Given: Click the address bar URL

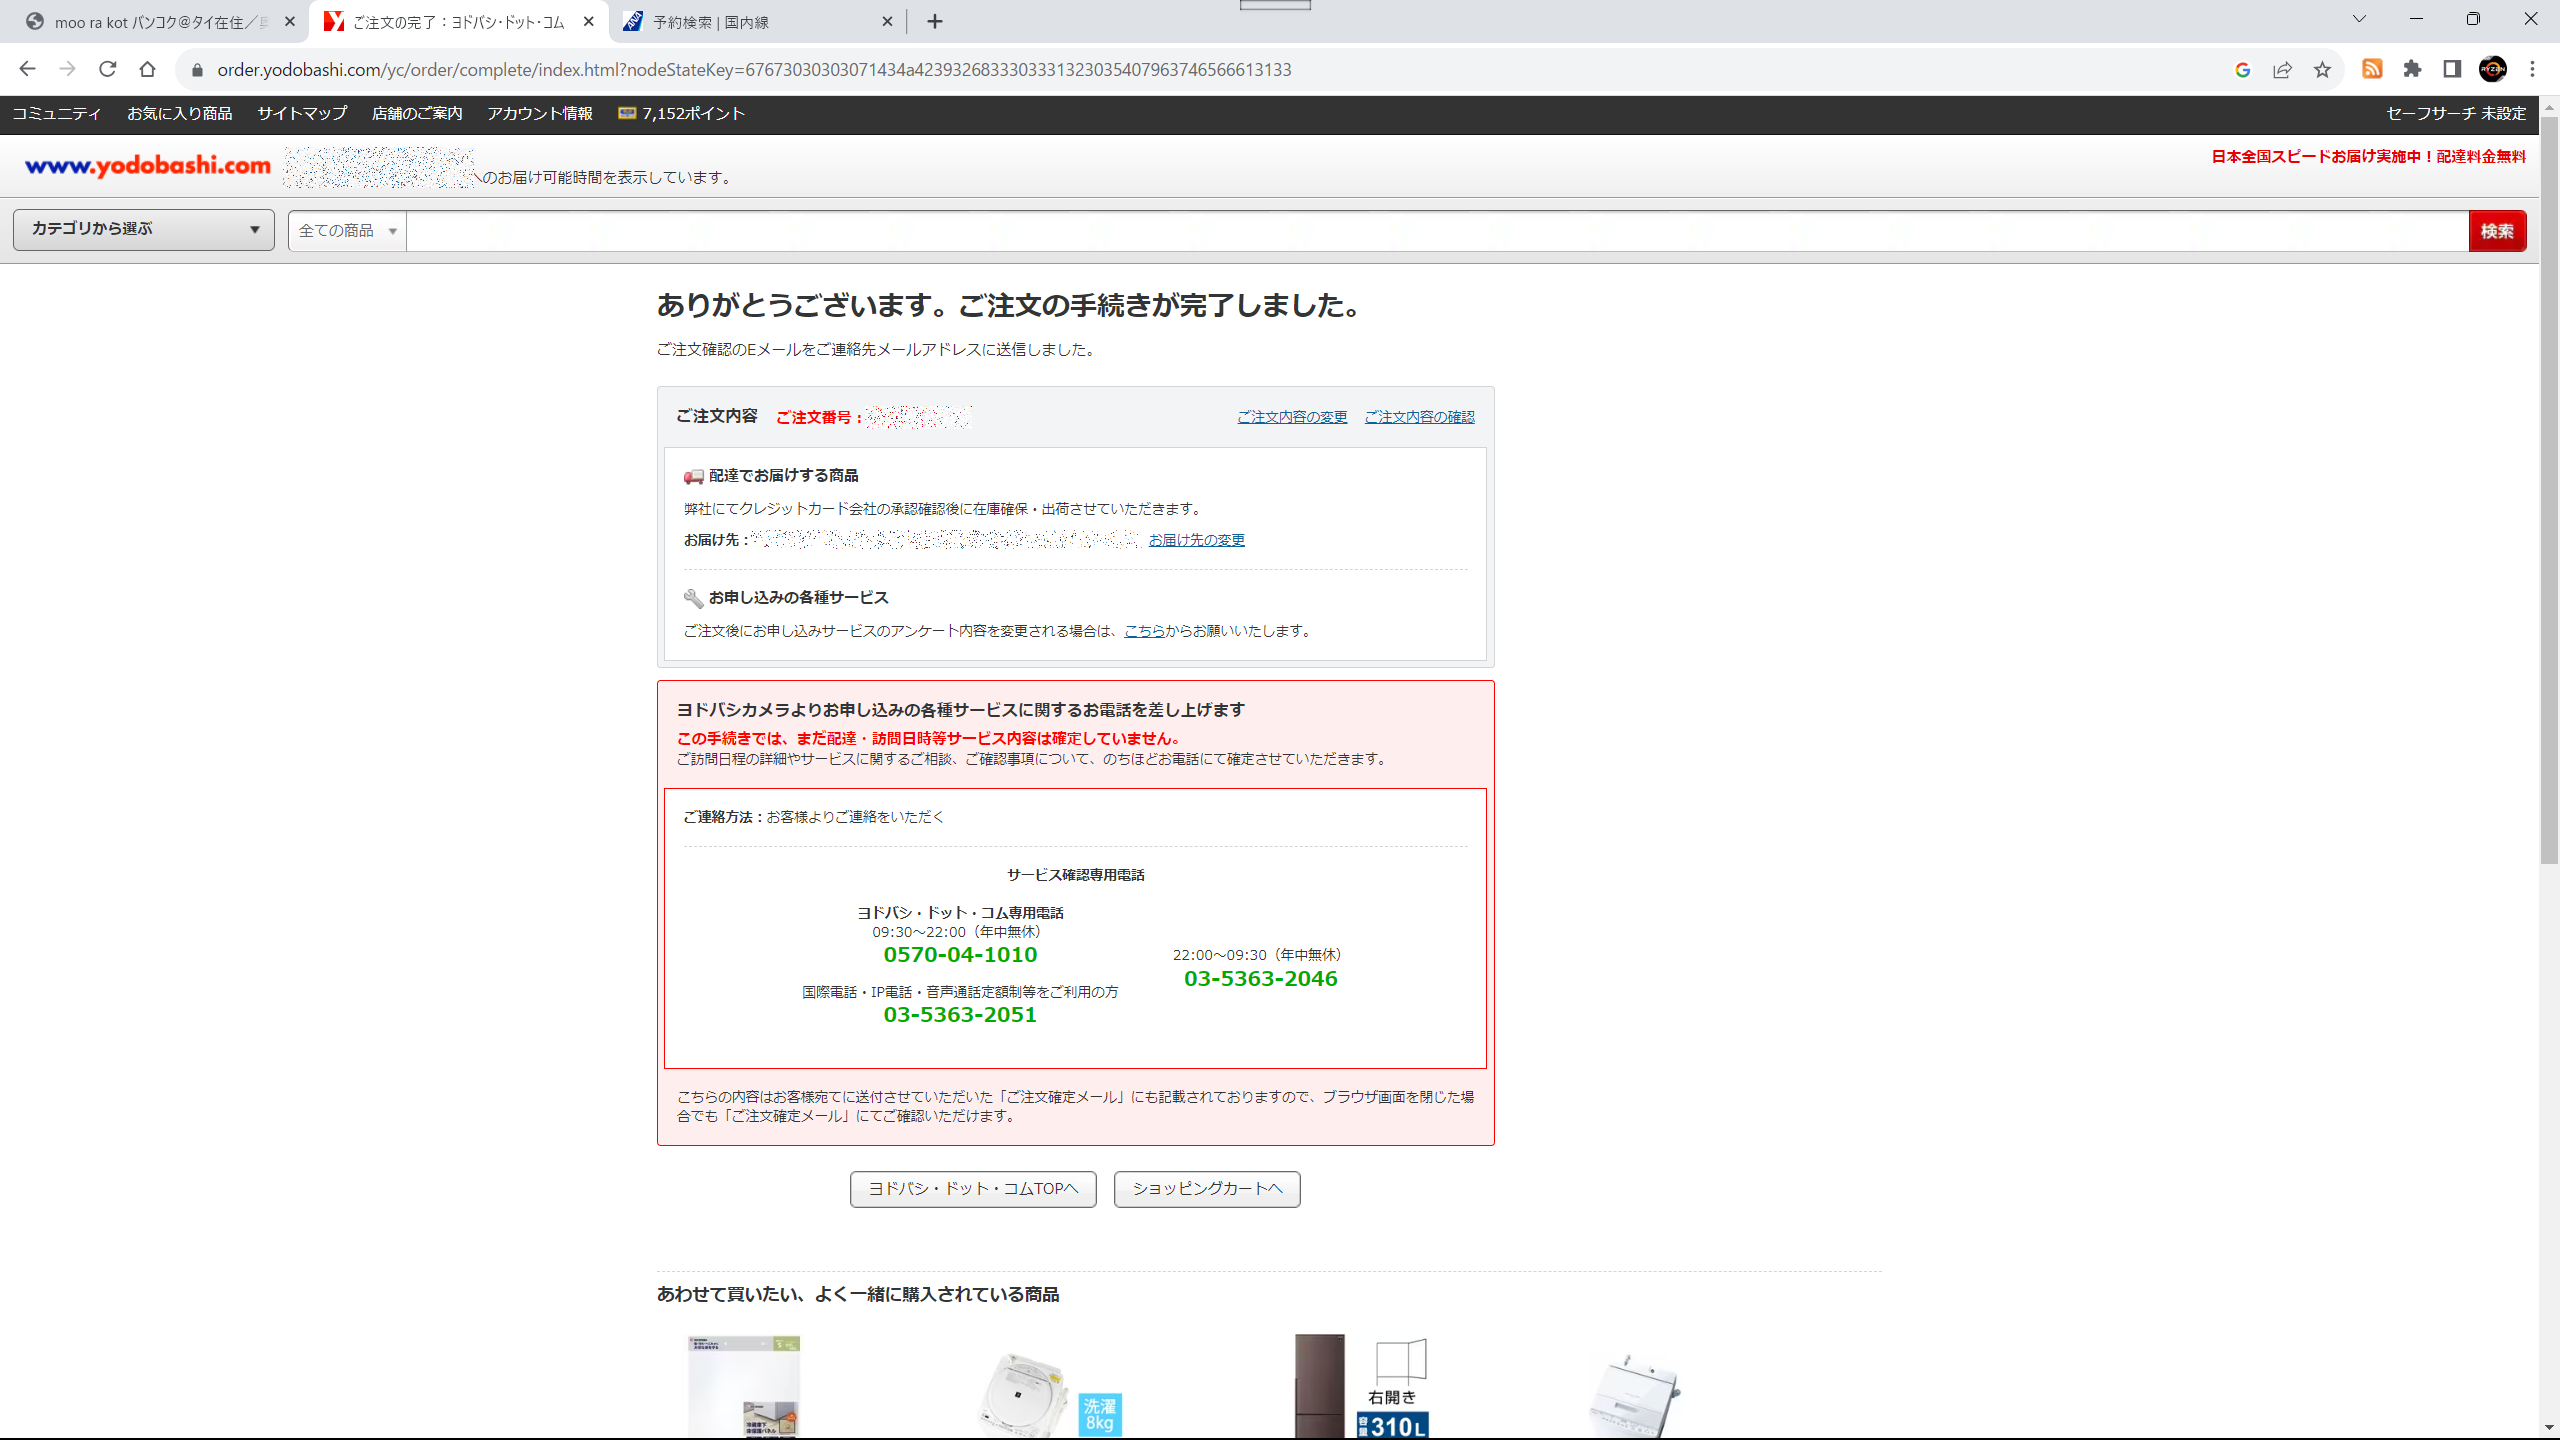Looking at the screenshot, I should point(754,69).
